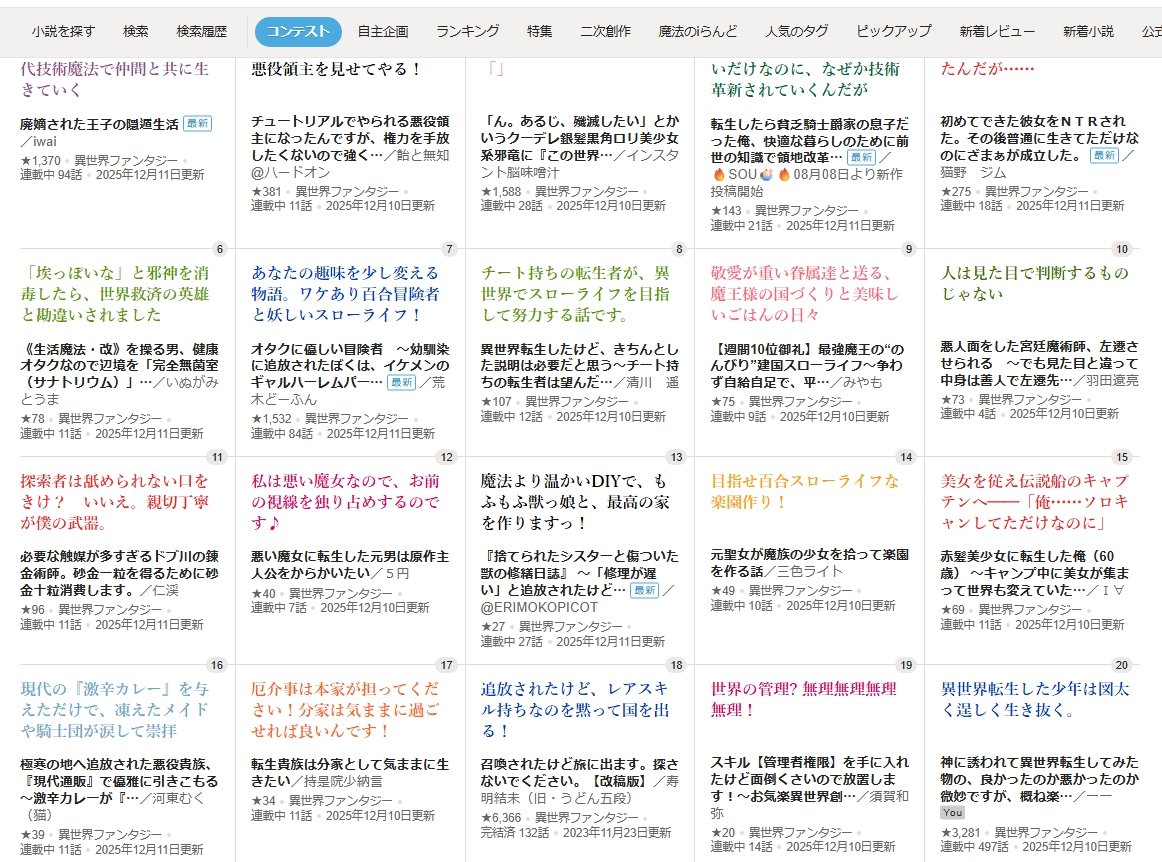Open the title 人は見た目で判断するものじゃない
Screen dimensions: 1162x862
click(1034, 283)
